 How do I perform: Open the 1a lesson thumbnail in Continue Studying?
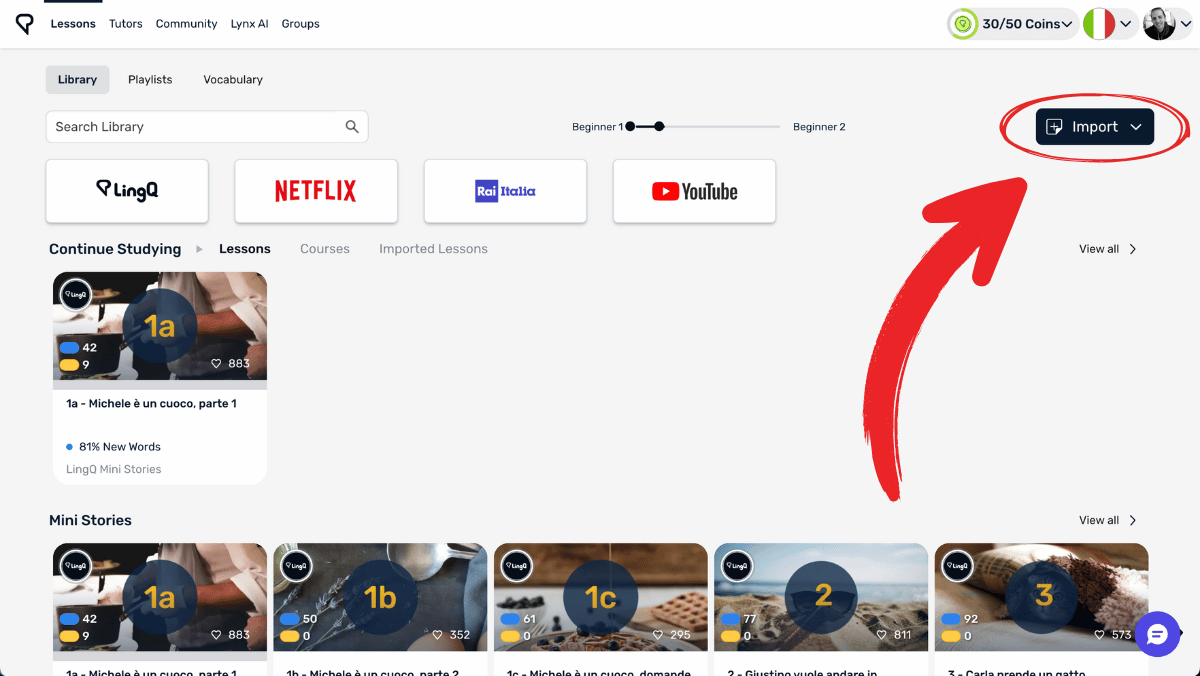(160, 326)
